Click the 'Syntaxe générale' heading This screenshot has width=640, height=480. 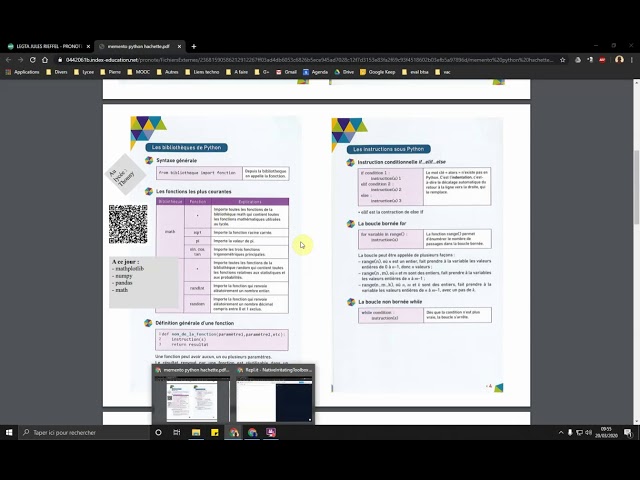(176, 160)
